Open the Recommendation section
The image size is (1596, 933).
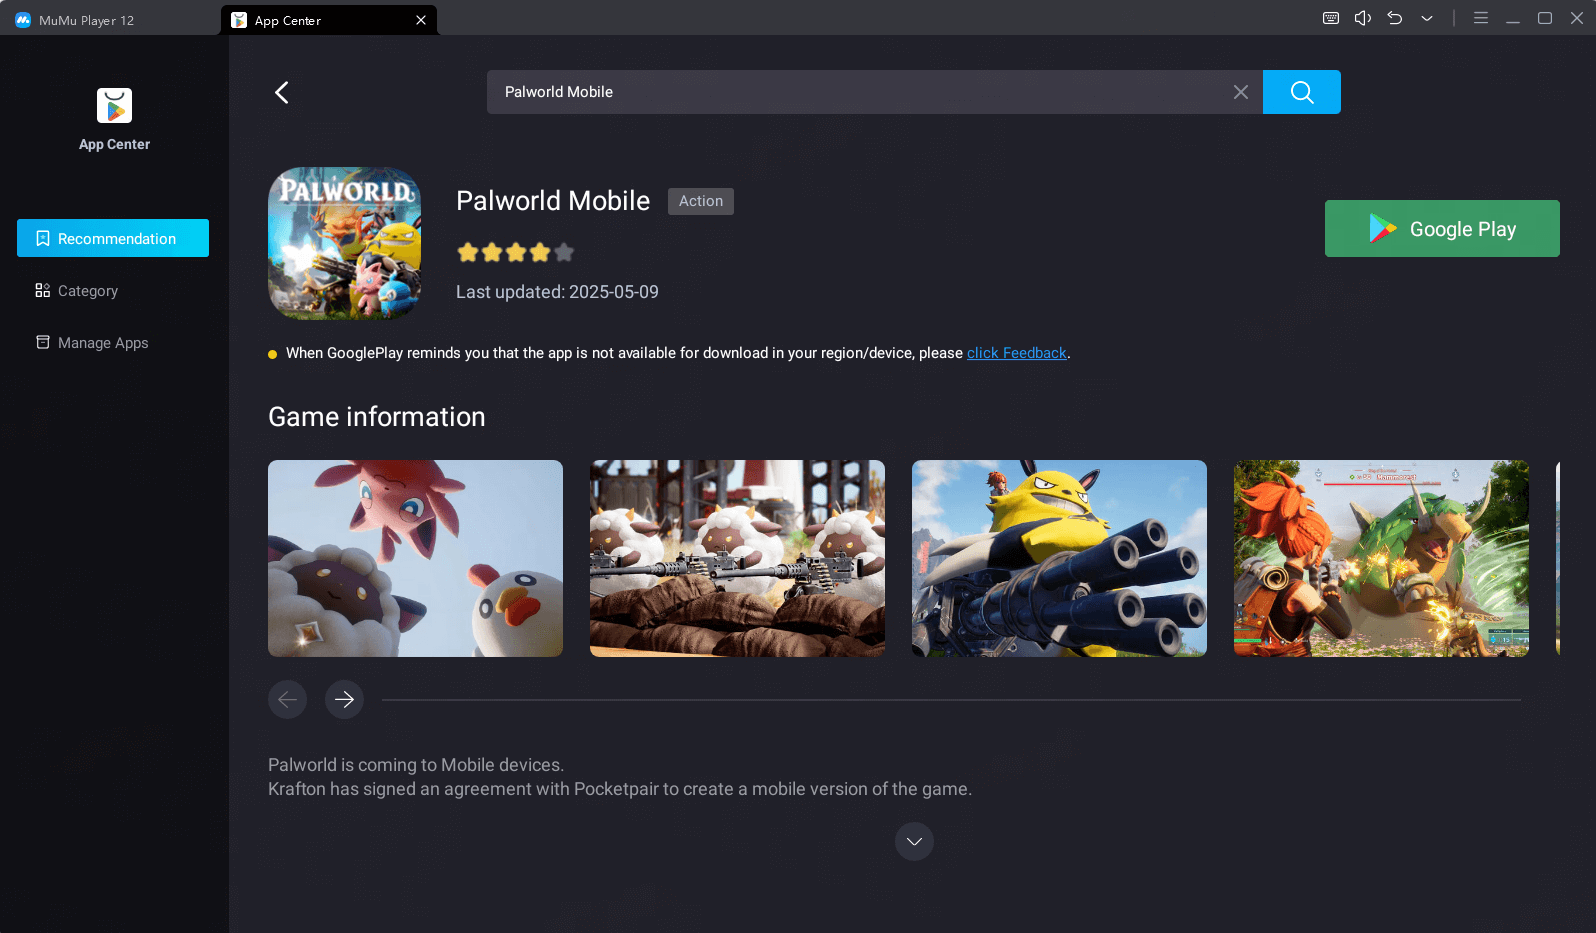[x=113, y=238]
